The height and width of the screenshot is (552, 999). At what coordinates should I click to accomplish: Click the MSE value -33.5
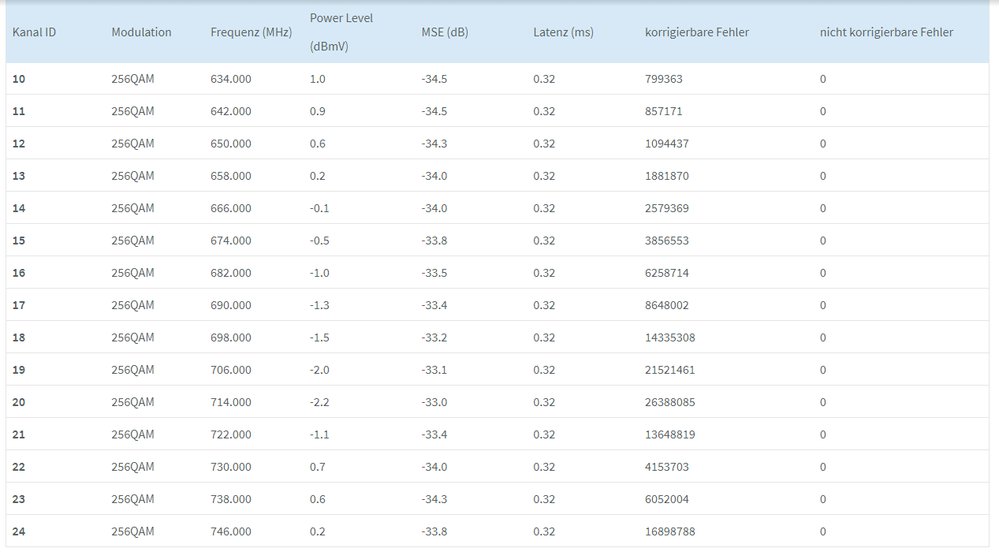click(x=434, y=273)
